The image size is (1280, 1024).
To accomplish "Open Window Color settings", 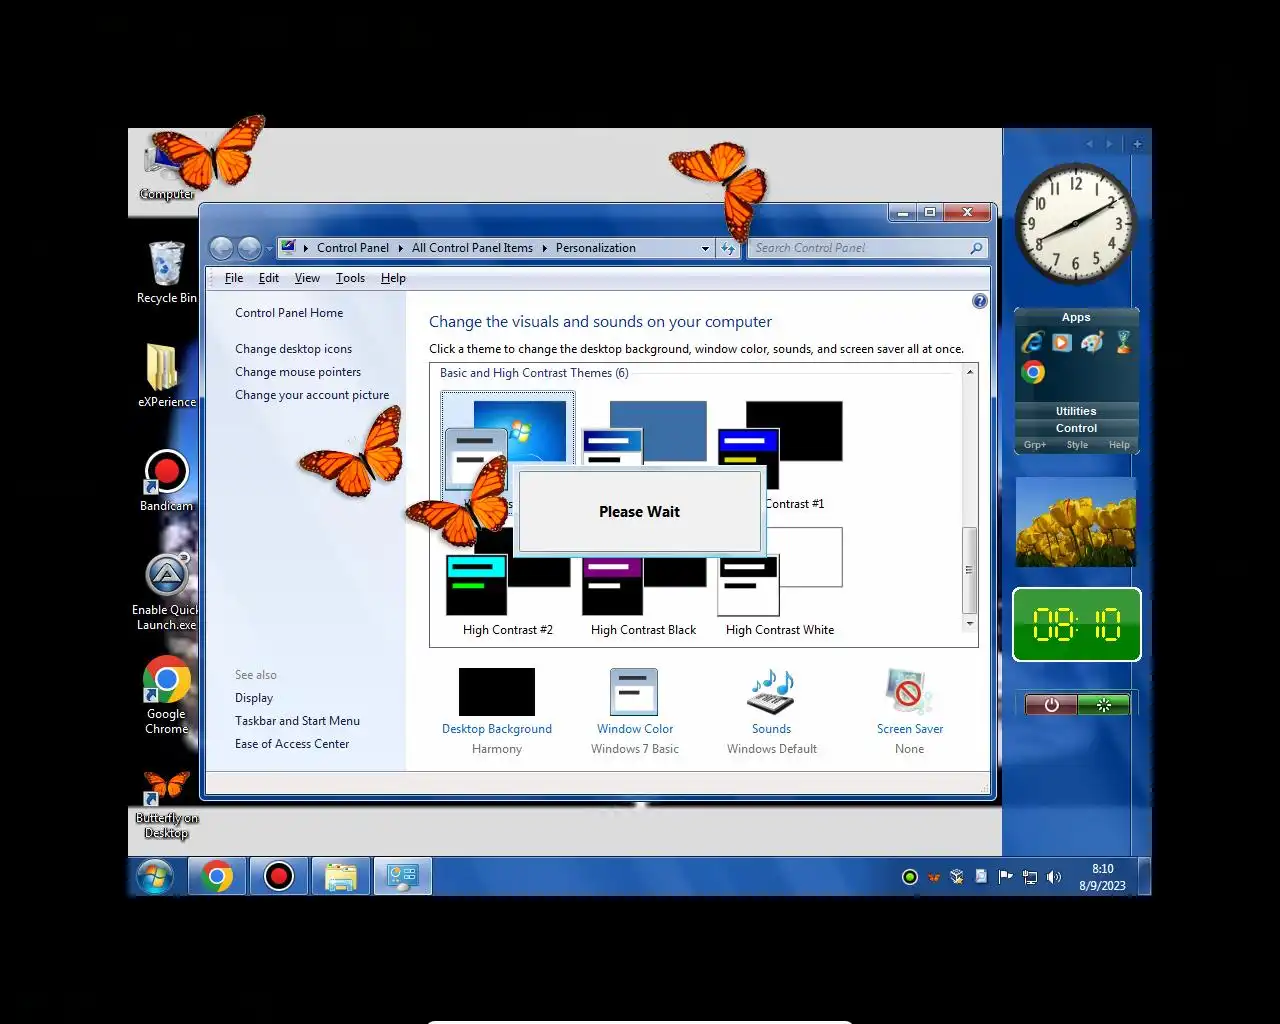I will point(635,711).
